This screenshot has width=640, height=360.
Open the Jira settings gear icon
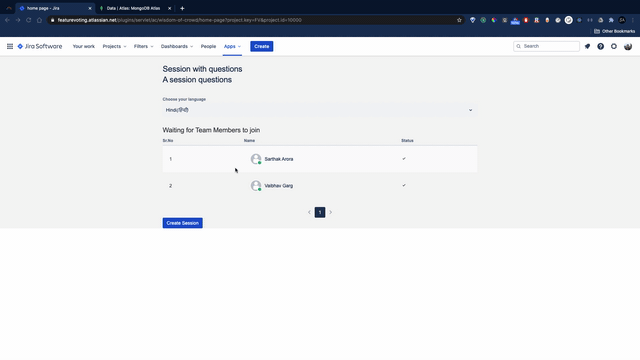click(x=614, y=47)
